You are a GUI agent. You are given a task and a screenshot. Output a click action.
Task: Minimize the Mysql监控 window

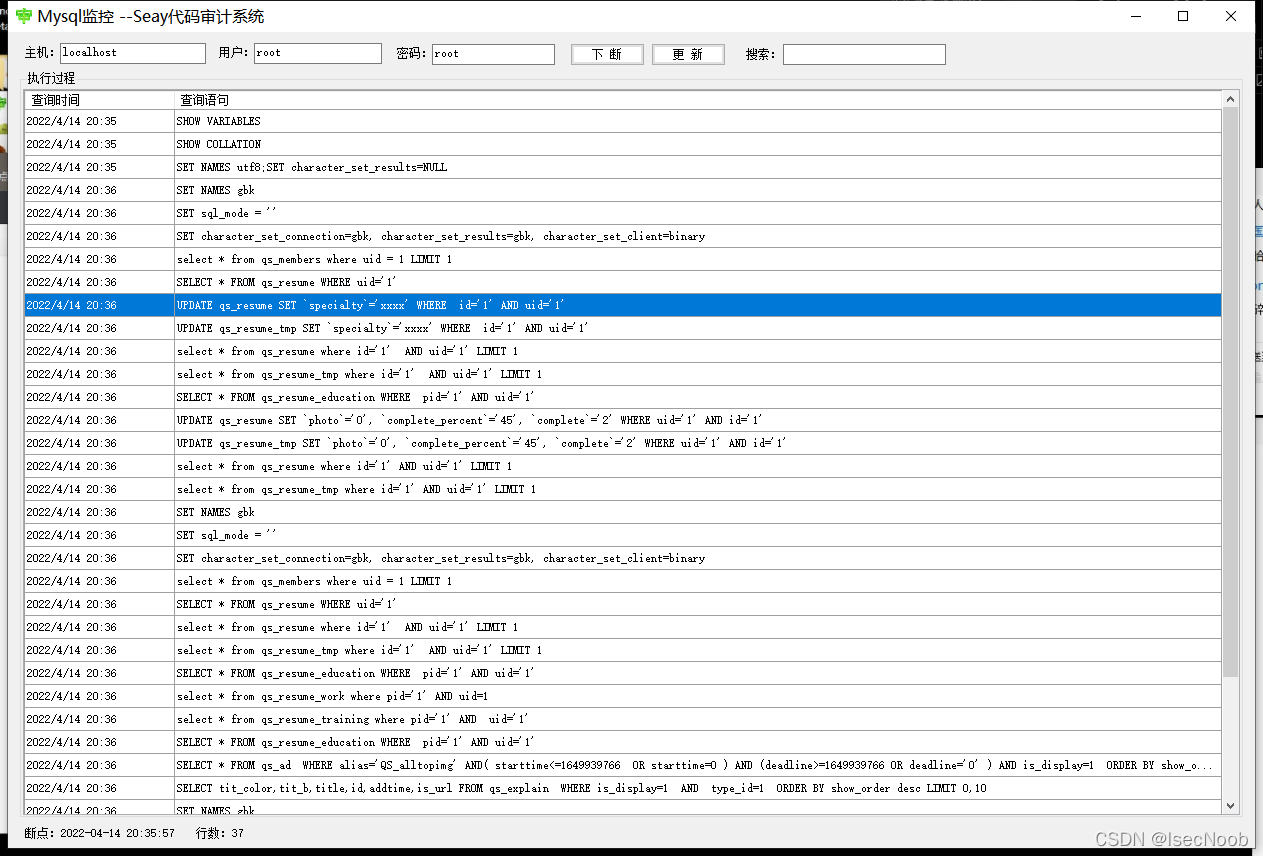tap(1136, 16)
